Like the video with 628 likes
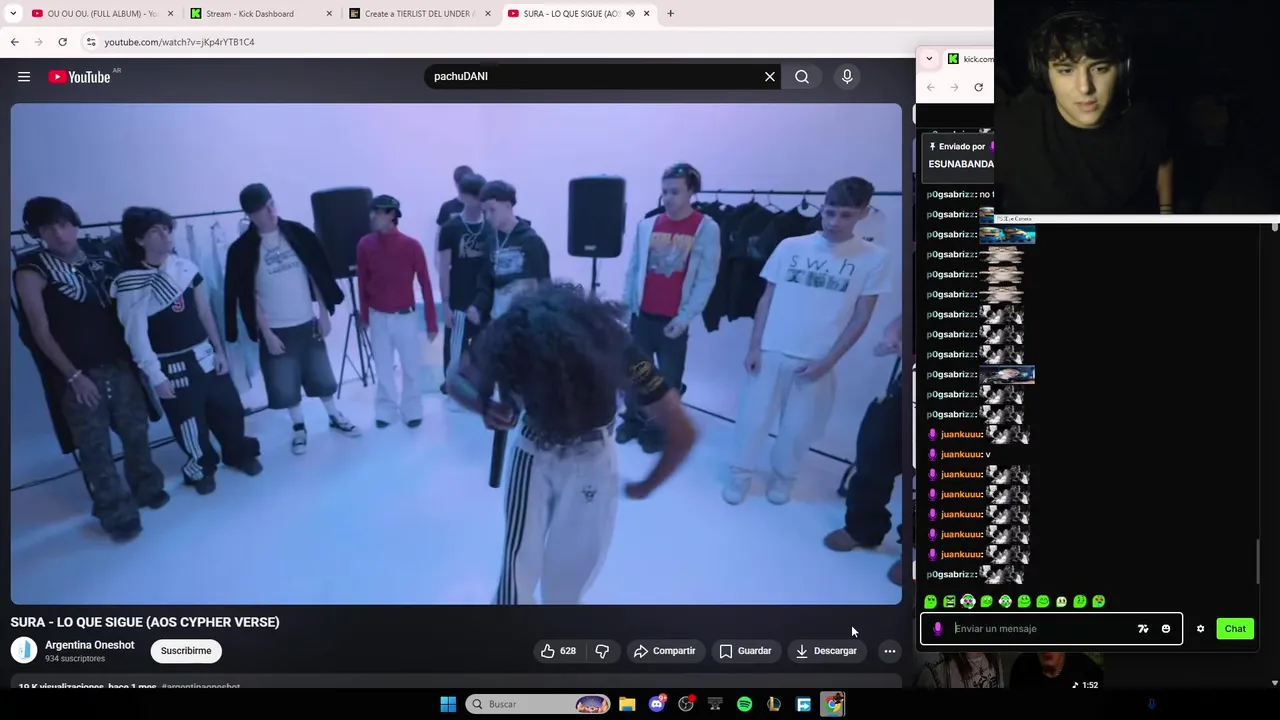 tap(558, 651)
